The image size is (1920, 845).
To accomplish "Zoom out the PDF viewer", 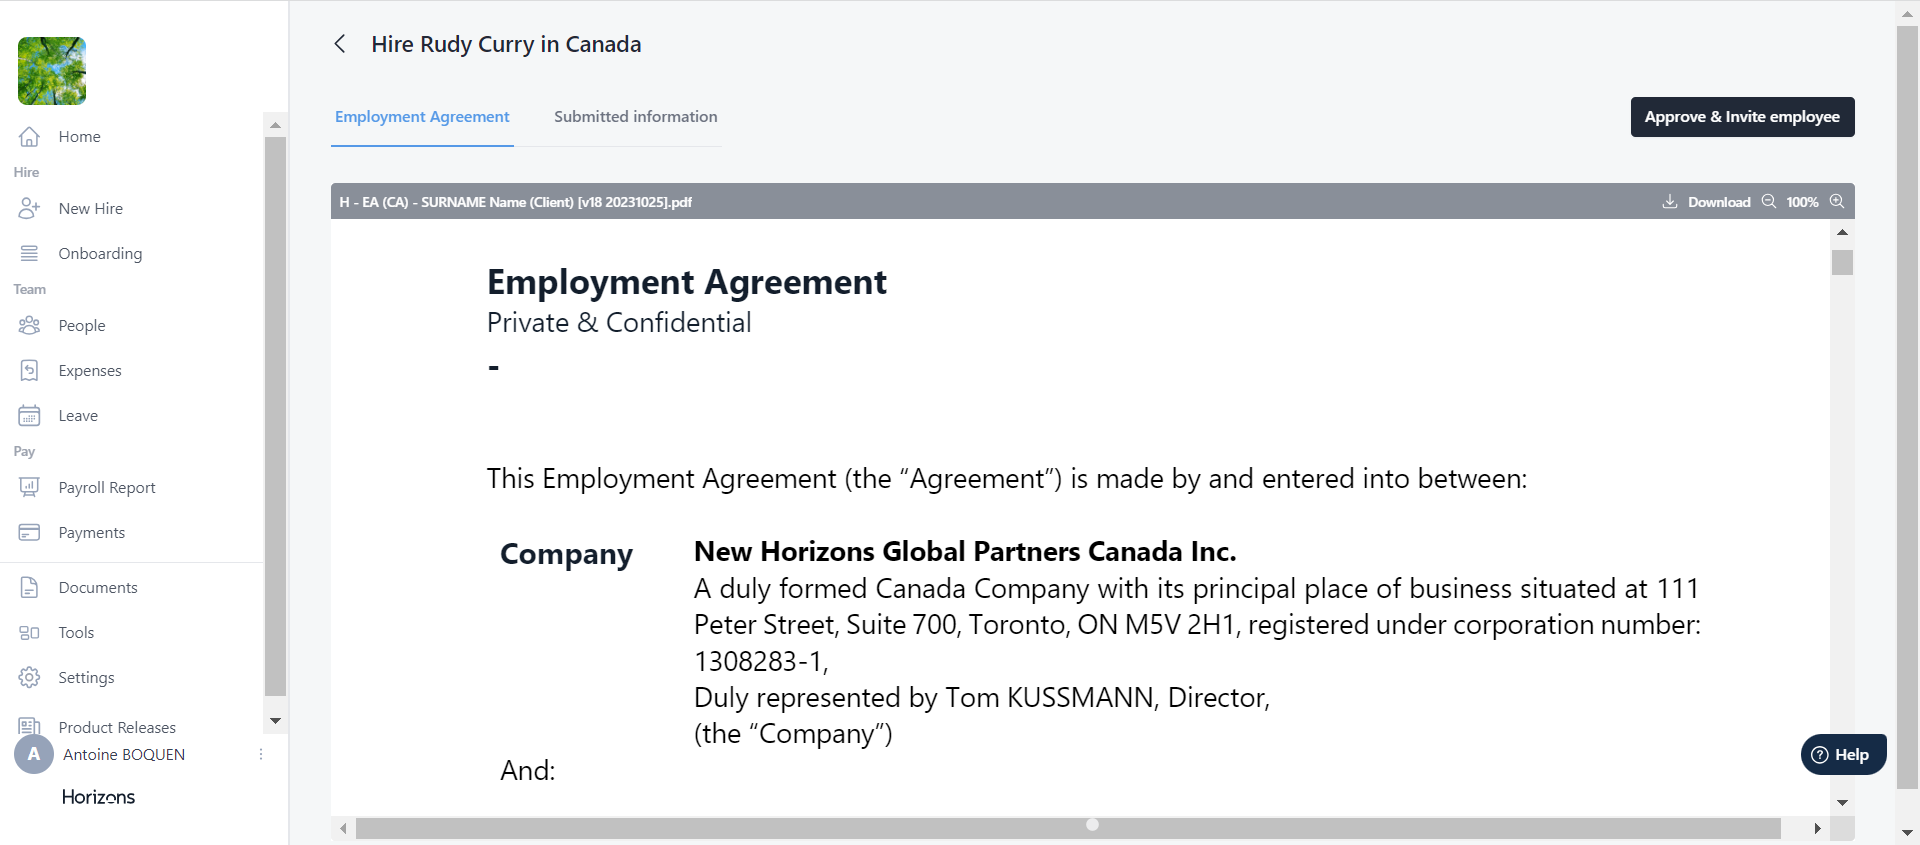I will (x=1769, y=202).
